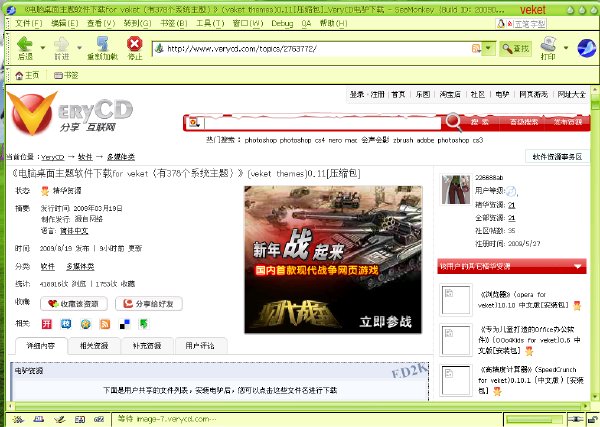Click the user avatar thumbnail

(456, 189)
